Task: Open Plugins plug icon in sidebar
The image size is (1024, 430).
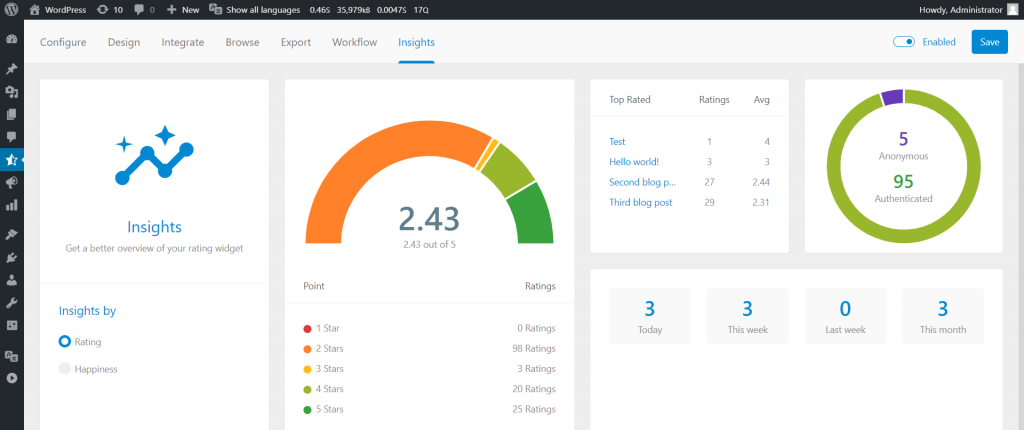Action: click(11, 257)
